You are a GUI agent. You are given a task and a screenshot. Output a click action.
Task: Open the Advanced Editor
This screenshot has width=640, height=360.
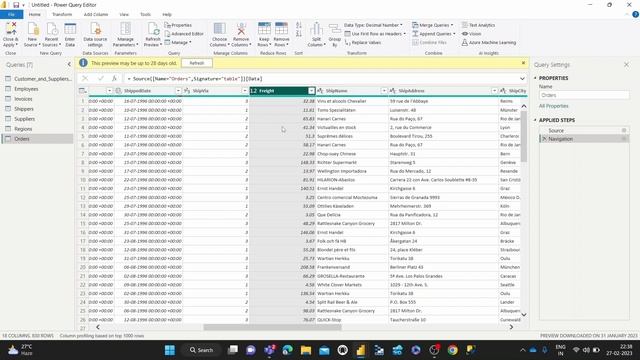184,33
